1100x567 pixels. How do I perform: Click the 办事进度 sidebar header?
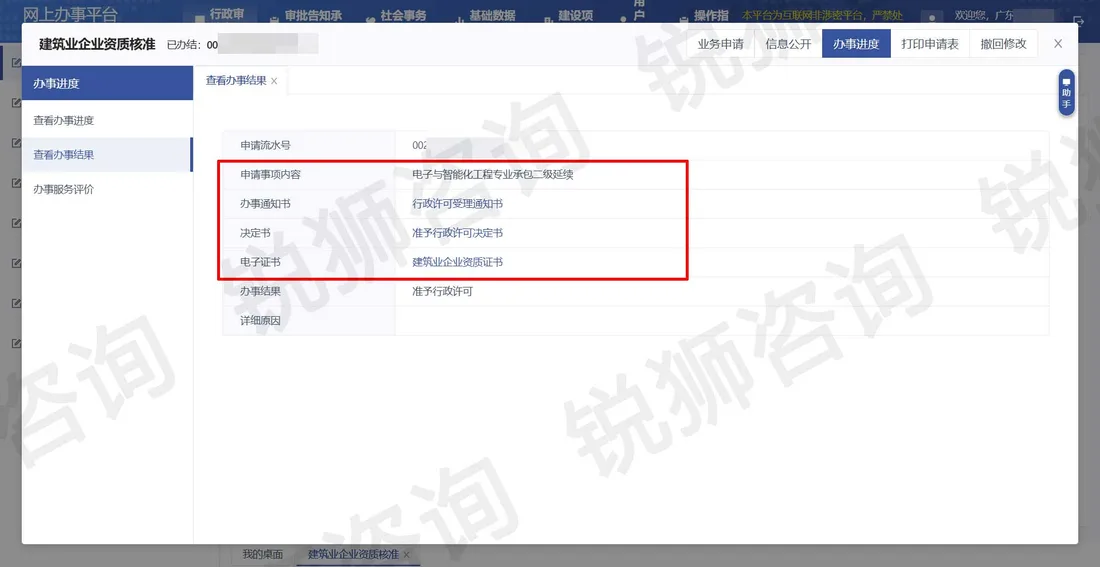107,84
